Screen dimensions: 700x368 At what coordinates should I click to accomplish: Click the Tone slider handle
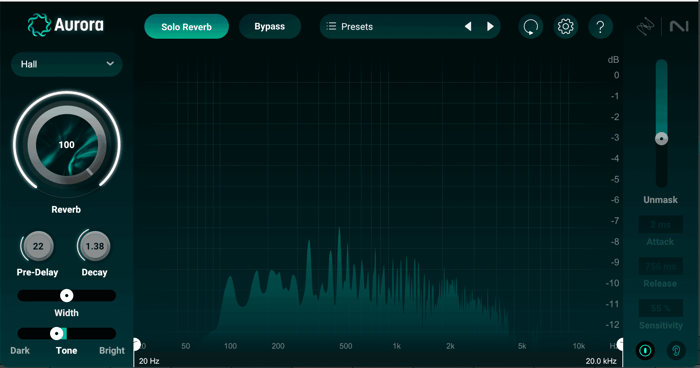57,333
